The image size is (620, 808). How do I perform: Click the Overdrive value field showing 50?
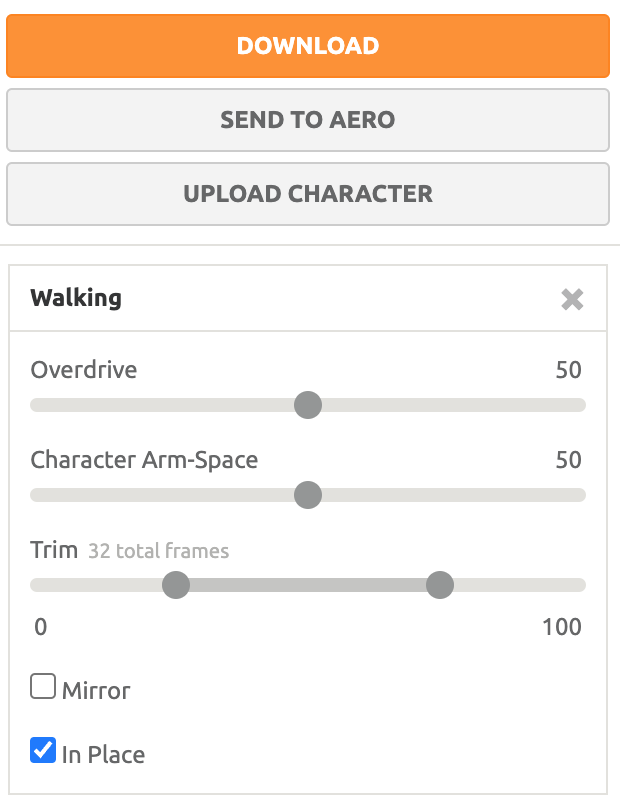tap(568, 370)
